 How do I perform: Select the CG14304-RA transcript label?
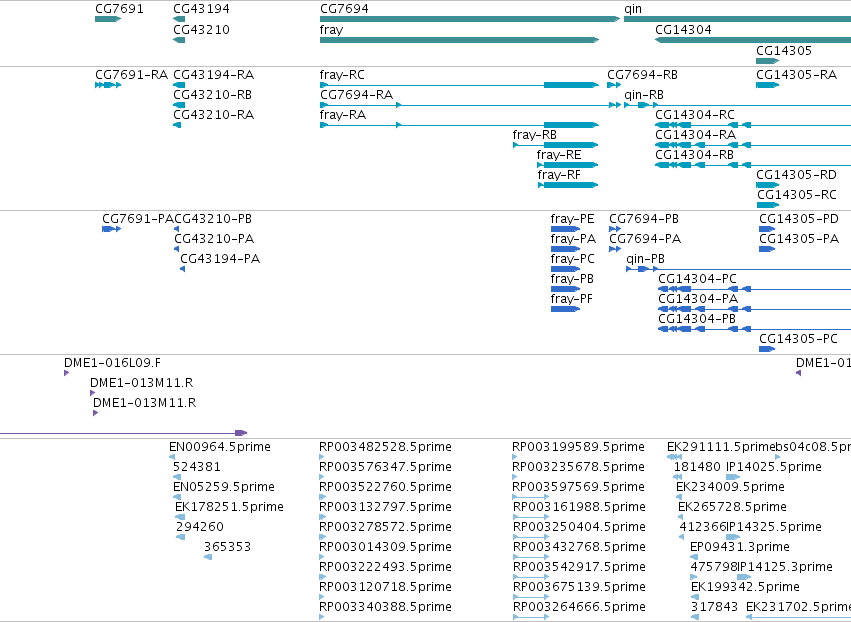tap(696, 135)
